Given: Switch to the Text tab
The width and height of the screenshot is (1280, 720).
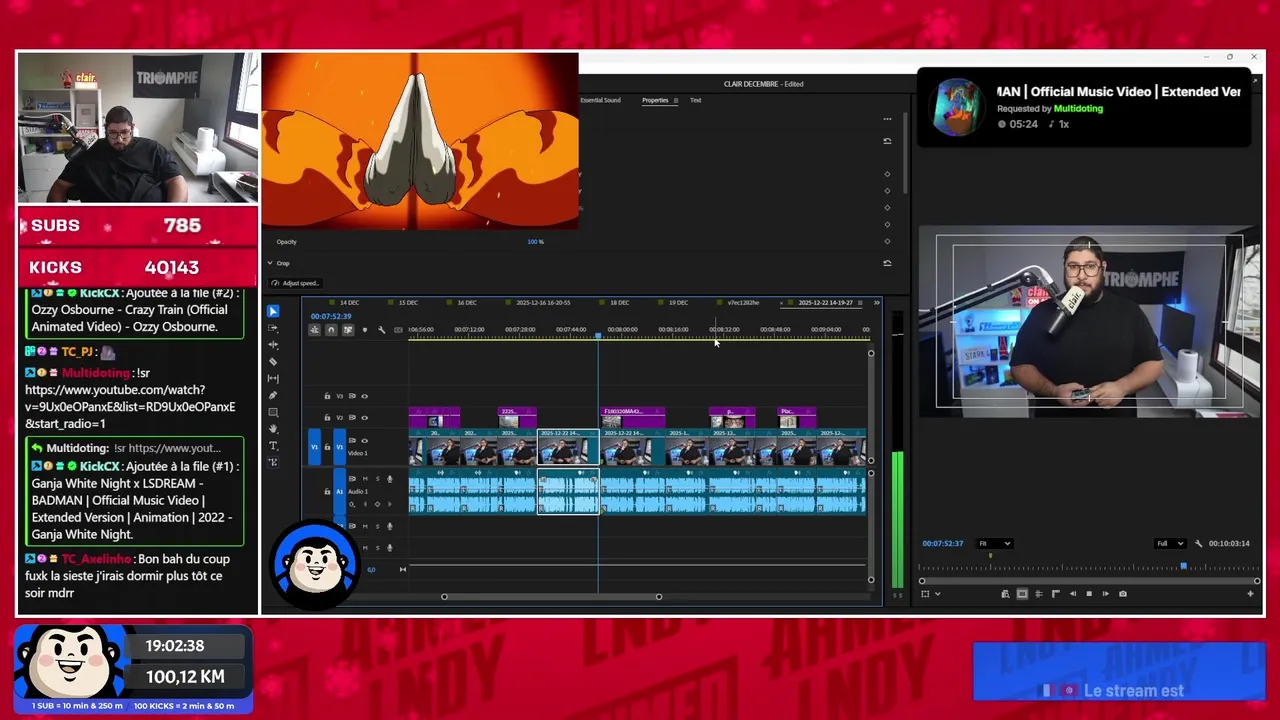Looking at the screenshot, I should point(695,100).
